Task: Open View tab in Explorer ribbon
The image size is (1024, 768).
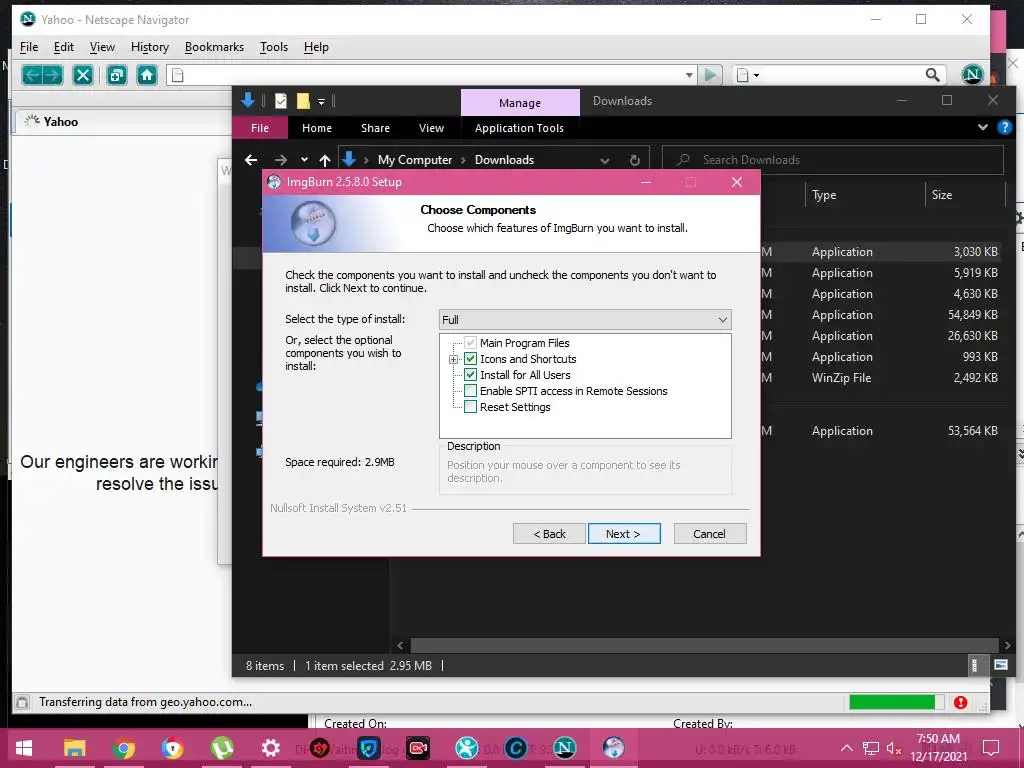Action: click(x=431, y=128)
